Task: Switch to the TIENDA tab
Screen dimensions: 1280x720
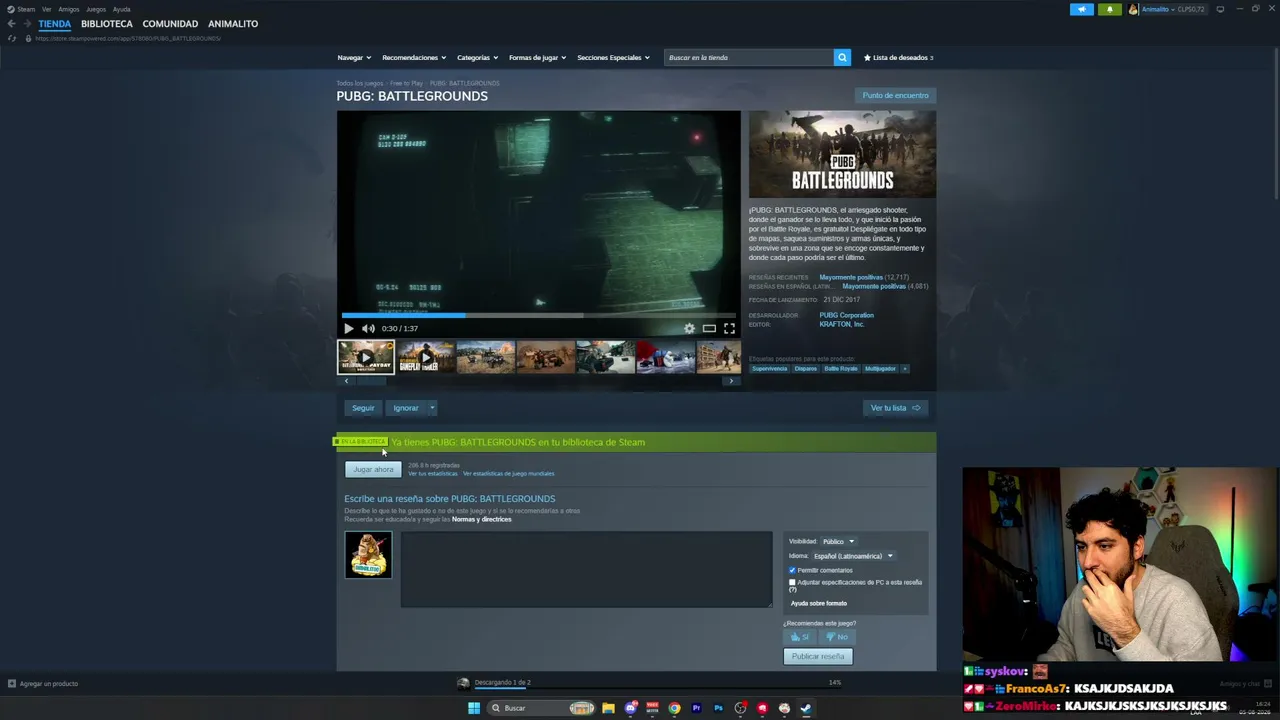Action: (x=55, y=24)
